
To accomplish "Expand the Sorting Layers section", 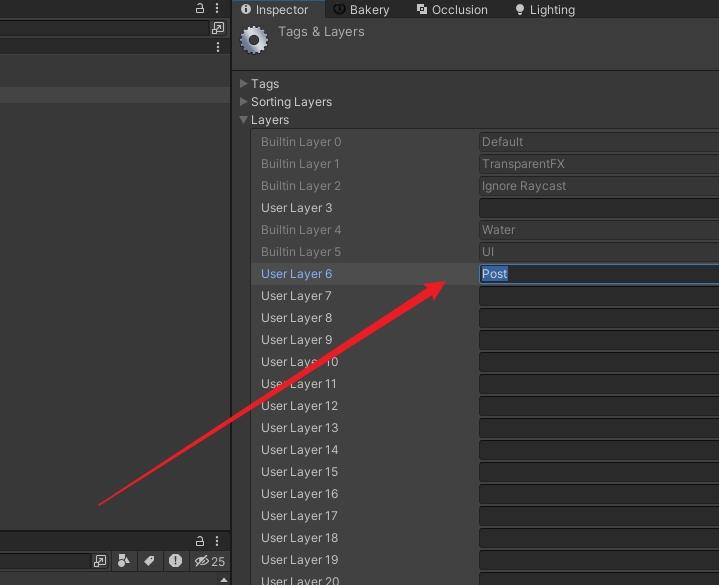I will click(243, 101).
